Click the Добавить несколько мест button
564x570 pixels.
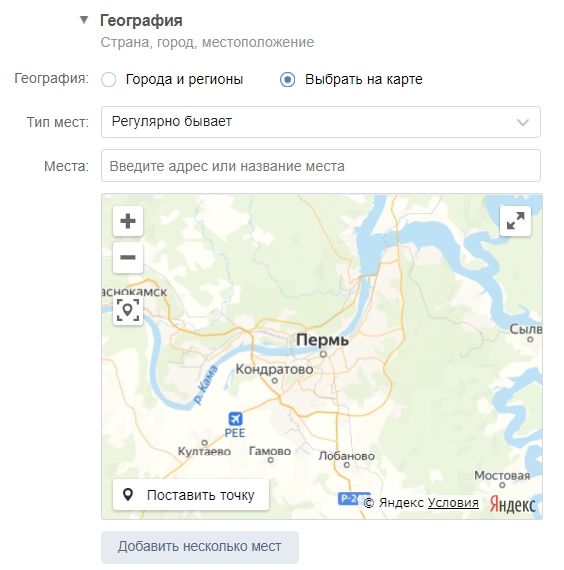200,547
